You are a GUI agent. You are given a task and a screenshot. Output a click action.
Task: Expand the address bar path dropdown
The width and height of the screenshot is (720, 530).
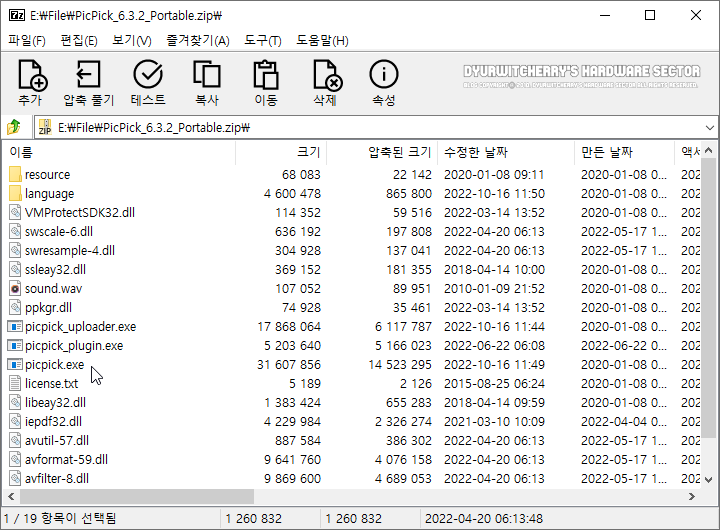tap(710, 128)
